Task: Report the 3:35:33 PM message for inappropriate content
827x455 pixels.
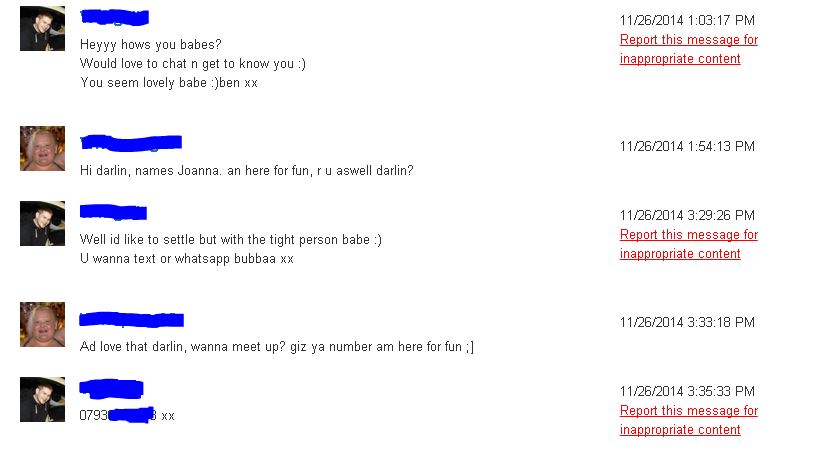Action: click(x=688, y=420)
